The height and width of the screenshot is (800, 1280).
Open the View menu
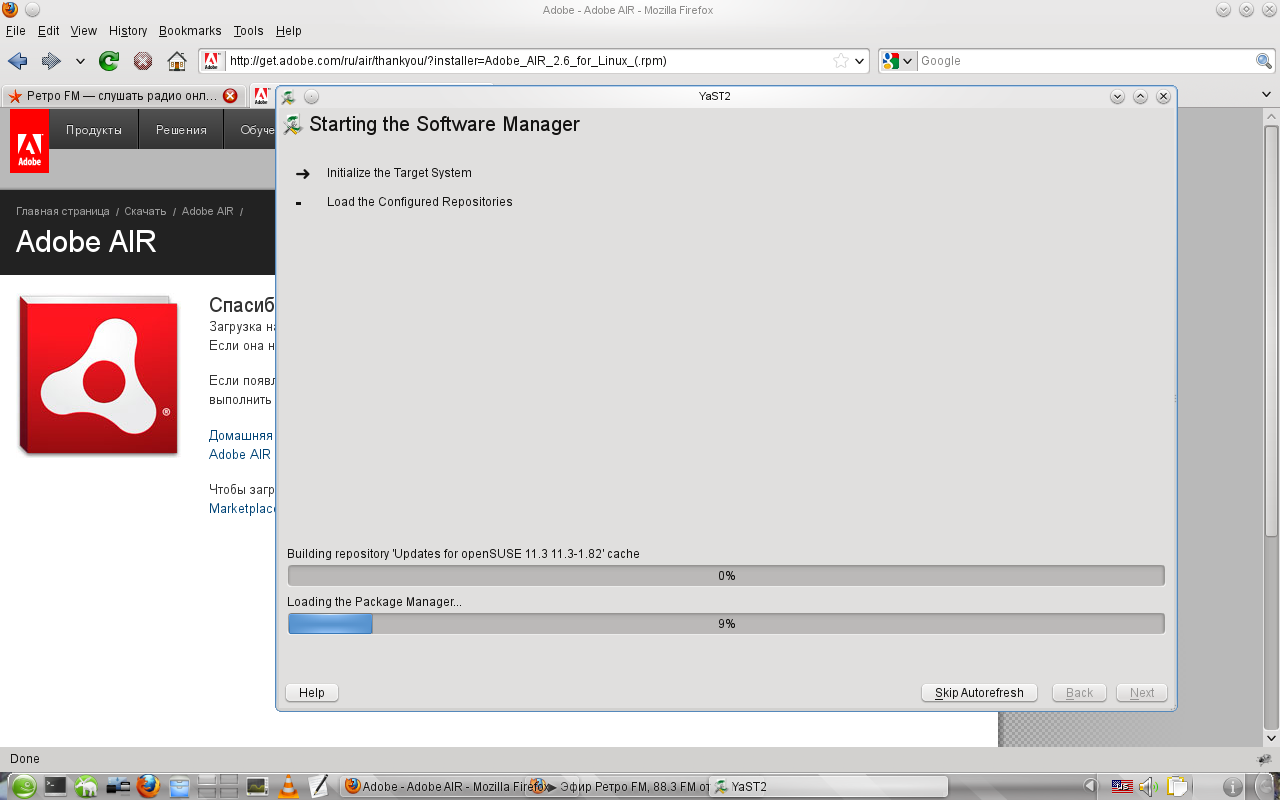point(84,31)
